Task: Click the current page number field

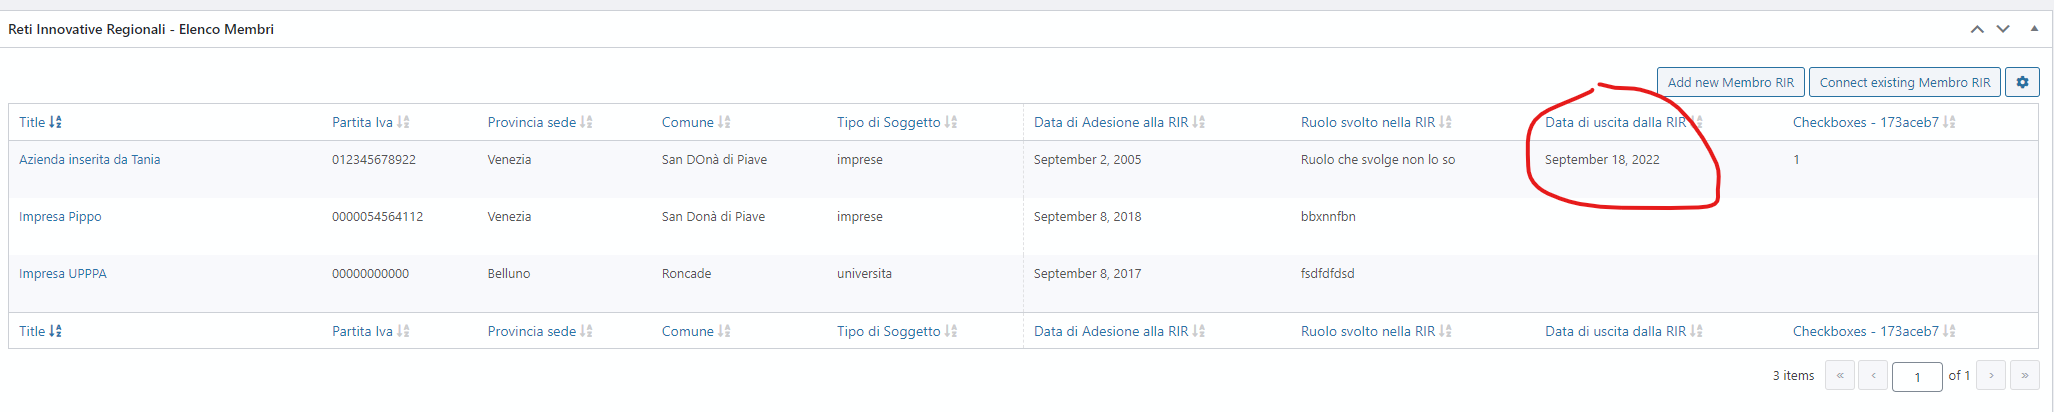Action: [1917, 376]
